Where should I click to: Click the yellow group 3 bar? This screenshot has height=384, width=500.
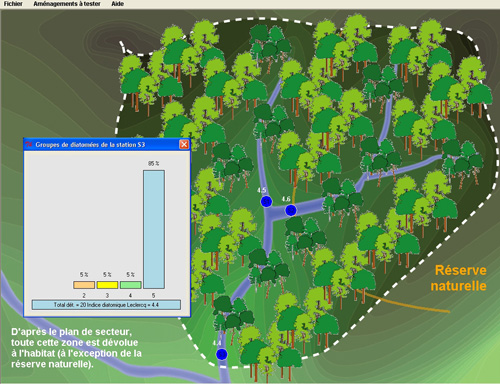tap(107, 285)
